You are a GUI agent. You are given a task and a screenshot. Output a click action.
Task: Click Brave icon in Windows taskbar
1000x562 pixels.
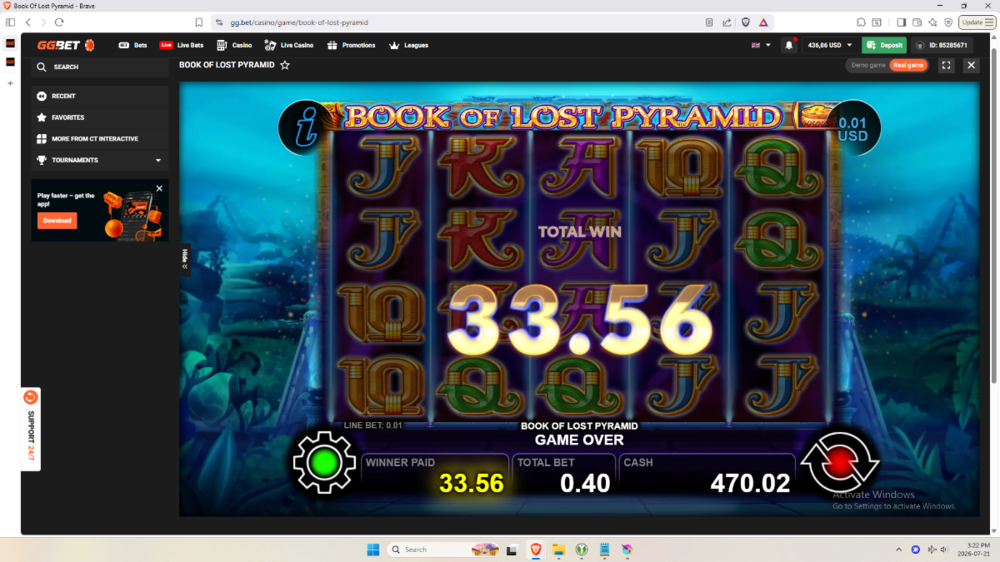[x=536, y=550]
